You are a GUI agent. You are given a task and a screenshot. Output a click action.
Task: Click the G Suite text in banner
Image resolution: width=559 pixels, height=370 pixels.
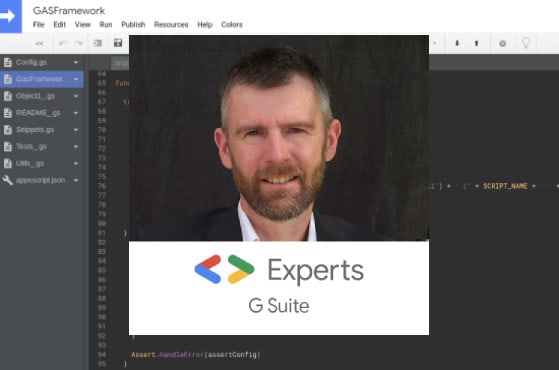[279, 306]
